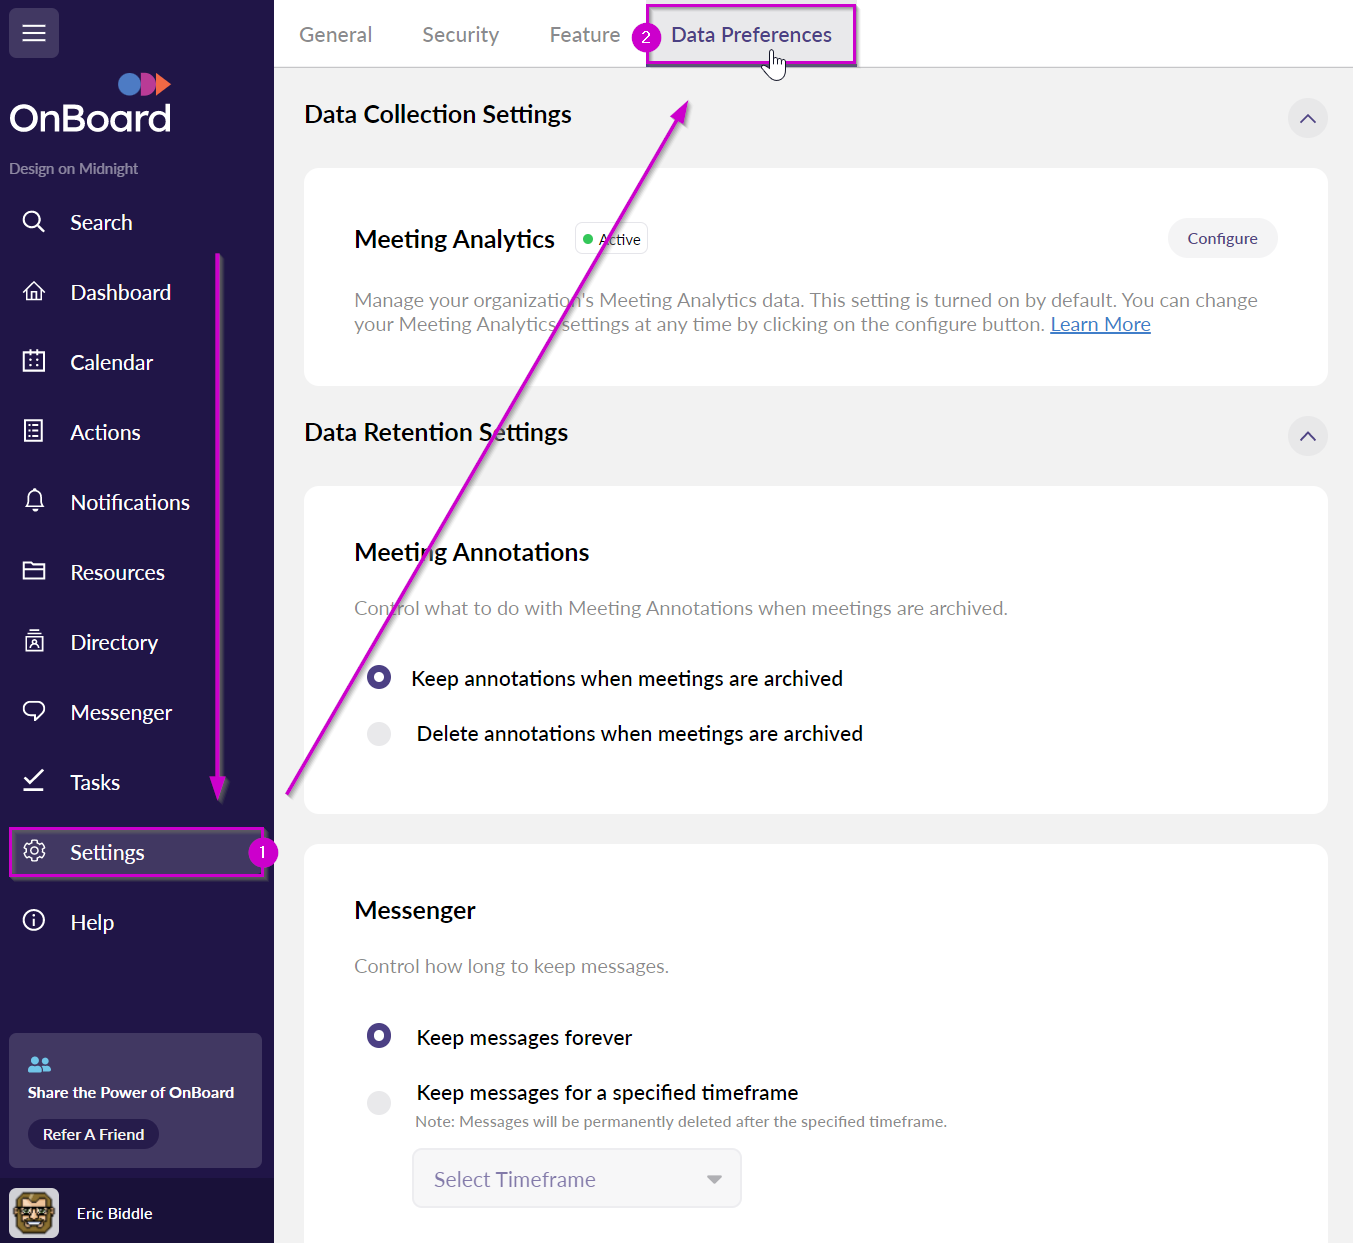Open Settings in sidebar
The image size is (1353, 1243).
[137, 852]
